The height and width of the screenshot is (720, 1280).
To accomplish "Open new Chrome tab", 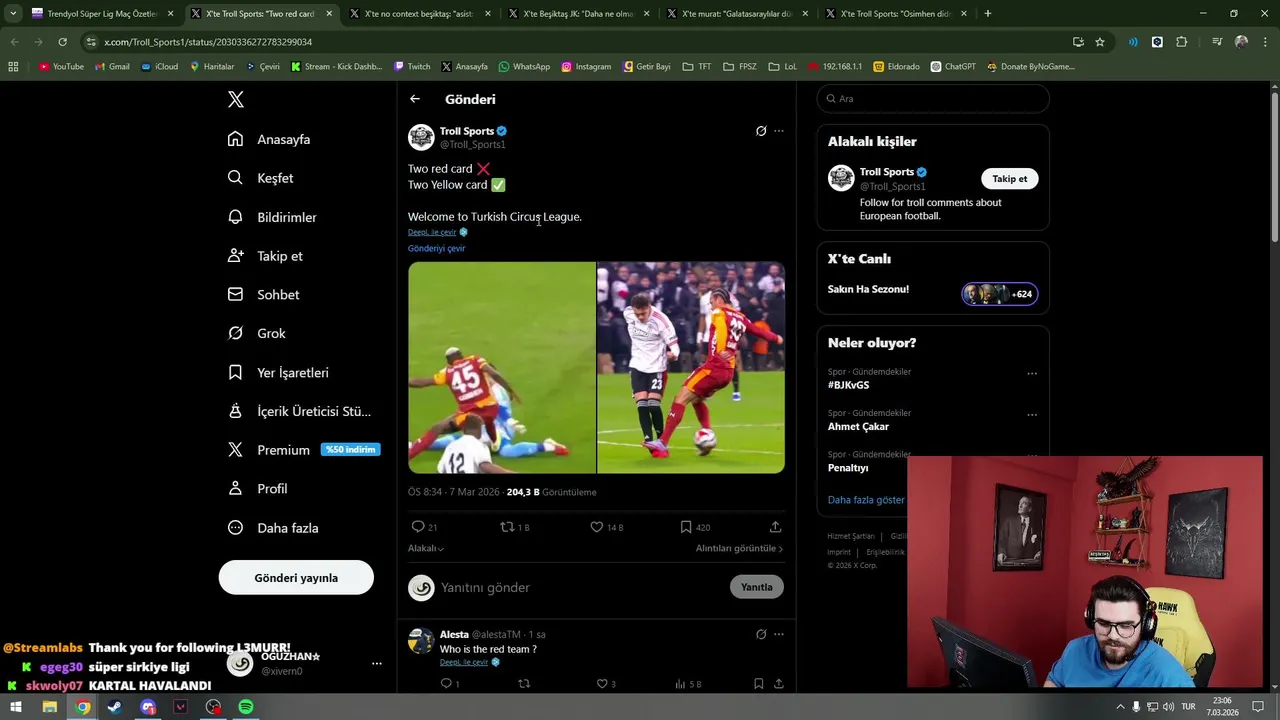I will (x=988, y=14).
